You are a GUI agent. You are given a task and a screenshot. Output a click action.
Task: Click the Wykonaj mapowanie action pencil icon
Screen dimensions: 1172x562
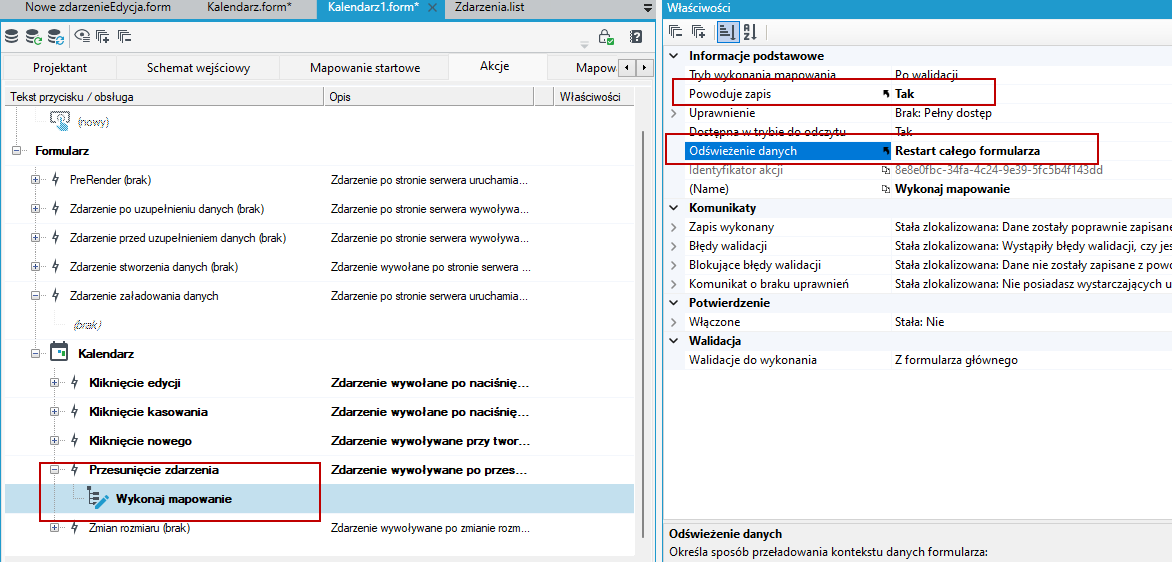tap(99, 498)
